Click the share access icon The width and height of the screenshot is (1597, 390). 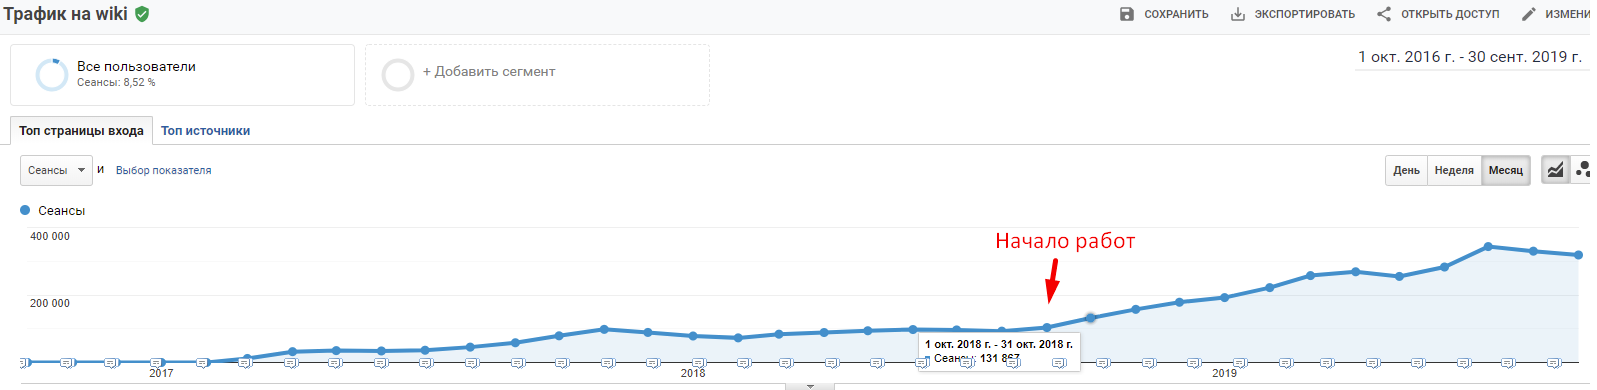[1384, 14]
